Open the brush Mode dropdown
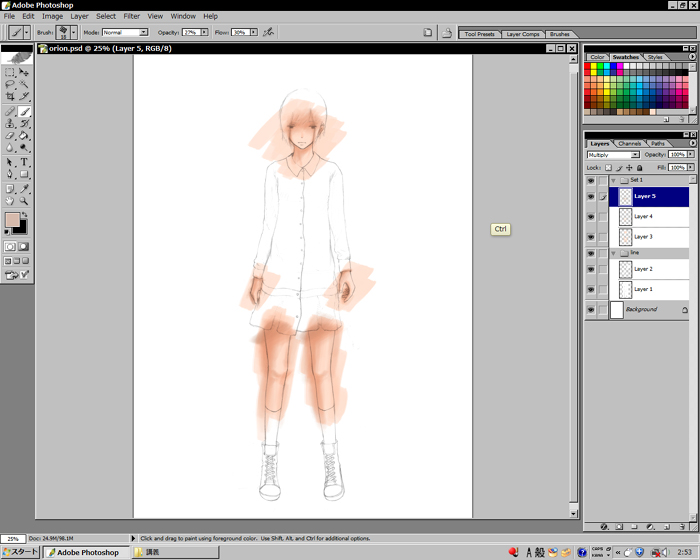Image resolution: width=700 pixels, height=560 pixels. 125,32
